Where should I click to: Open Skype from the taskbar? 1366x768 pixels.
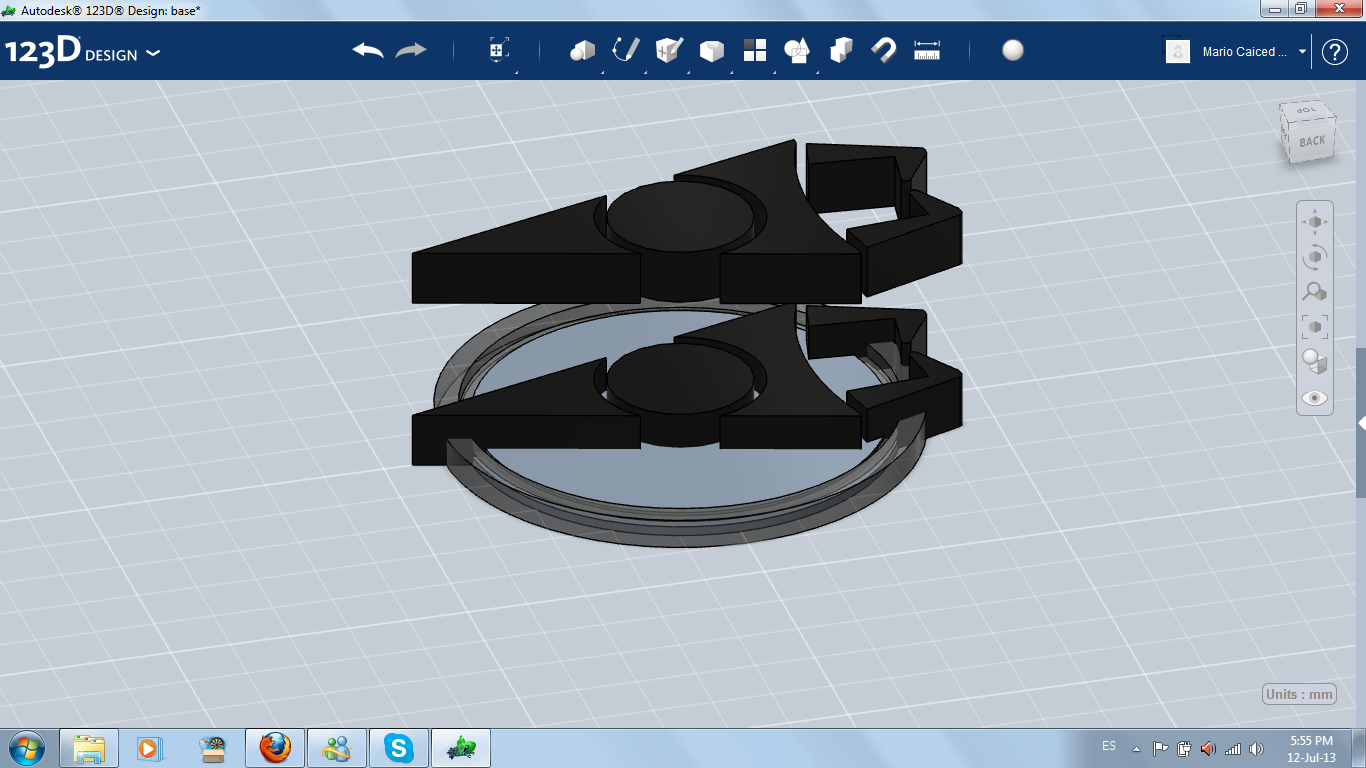399,748
